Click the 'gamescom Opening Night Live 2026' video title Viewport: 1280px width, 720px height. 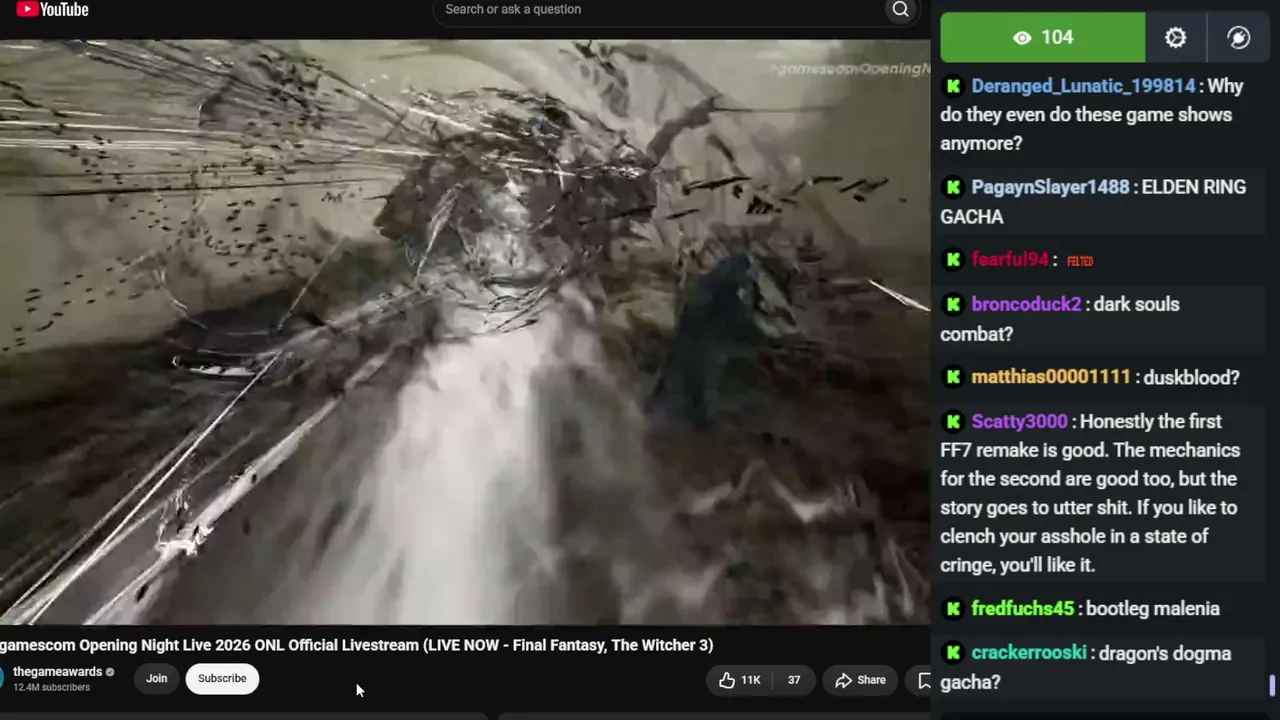click(x=356, y=645)
